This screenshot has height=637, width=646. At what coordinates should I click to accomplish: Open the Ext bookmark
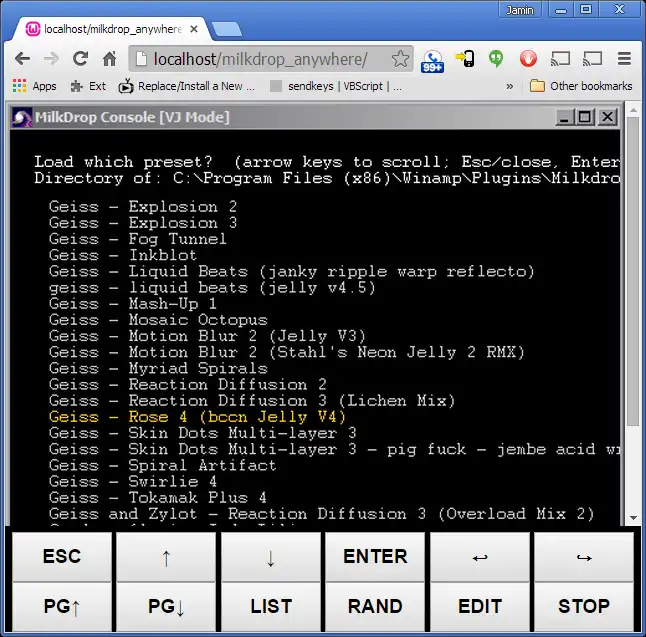pyautogui.click(x=88, y=86)
